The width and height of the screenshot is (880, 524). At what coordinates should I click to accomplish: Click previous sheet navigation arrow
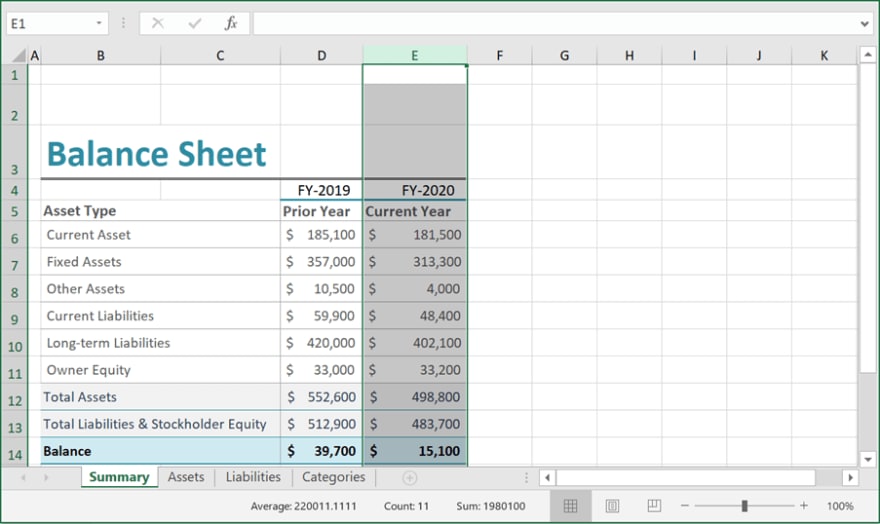pyautogui.click(x=23, y=477)
